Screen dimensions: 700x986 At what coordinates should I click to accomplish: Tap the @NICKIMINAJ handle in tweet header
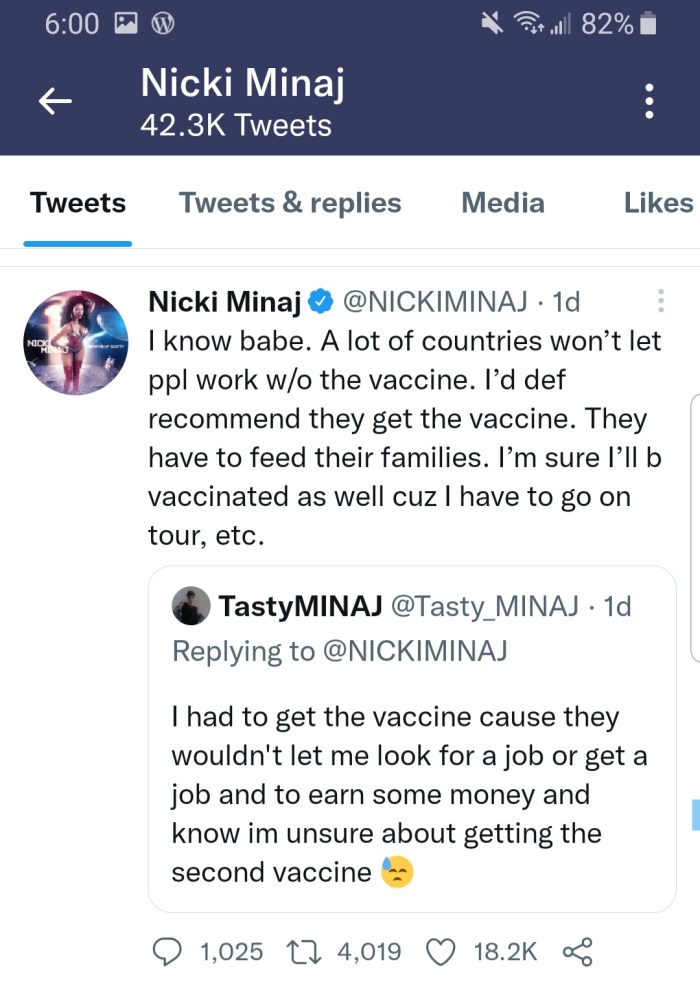click(441, 300)
